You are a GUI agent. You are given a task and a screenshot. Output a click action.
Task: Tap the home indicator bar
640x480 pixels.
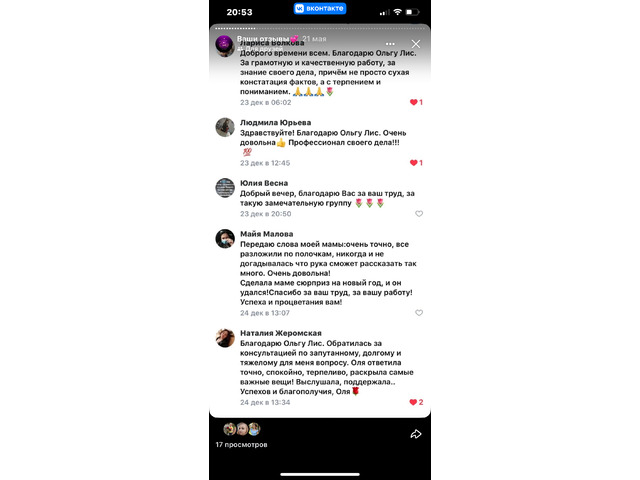pyautogui.click(x=320, y=474)
